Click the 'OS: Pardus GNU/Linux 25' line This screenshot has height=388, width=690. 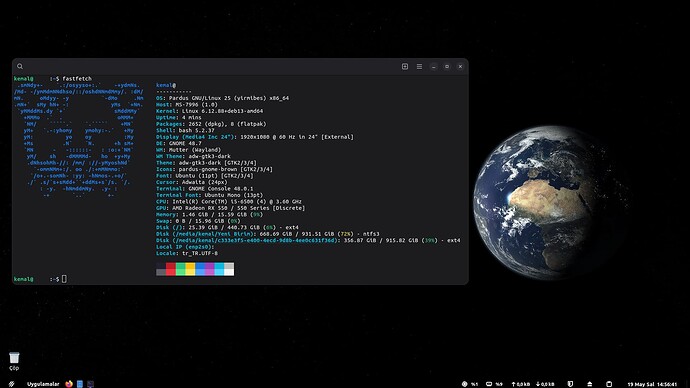222,98
